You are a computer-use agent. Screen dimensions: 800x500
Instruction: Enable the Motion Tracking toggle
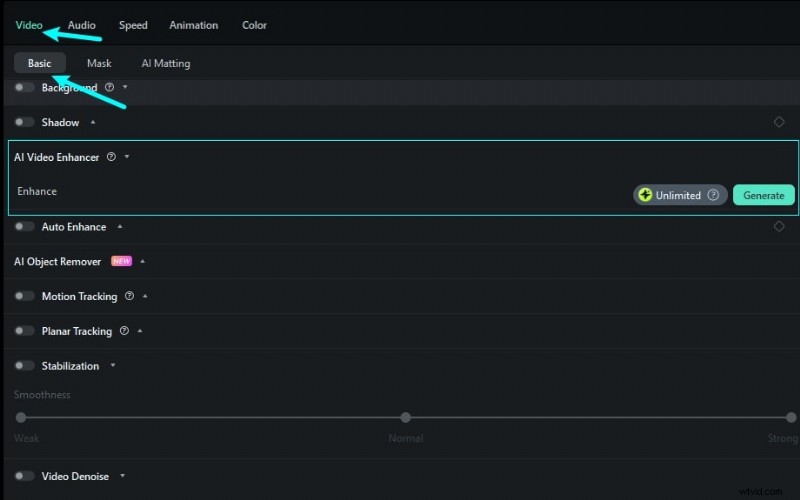coord(24,296)
